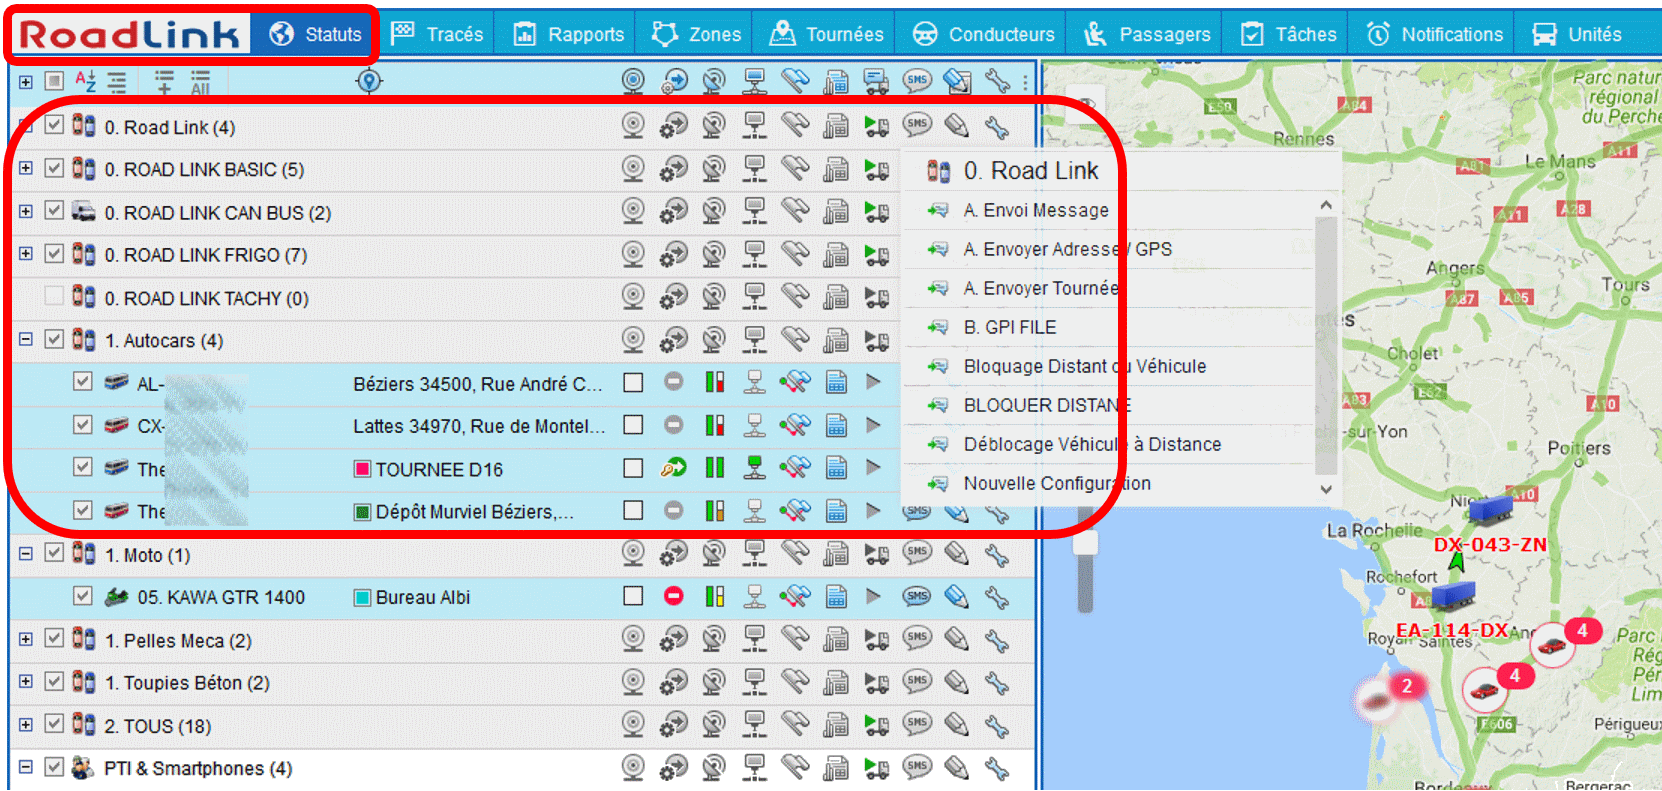Click the red stop icon for KAWA GTR 1400
This screenshot has height=791, width=1662.
tap(673, 596)
